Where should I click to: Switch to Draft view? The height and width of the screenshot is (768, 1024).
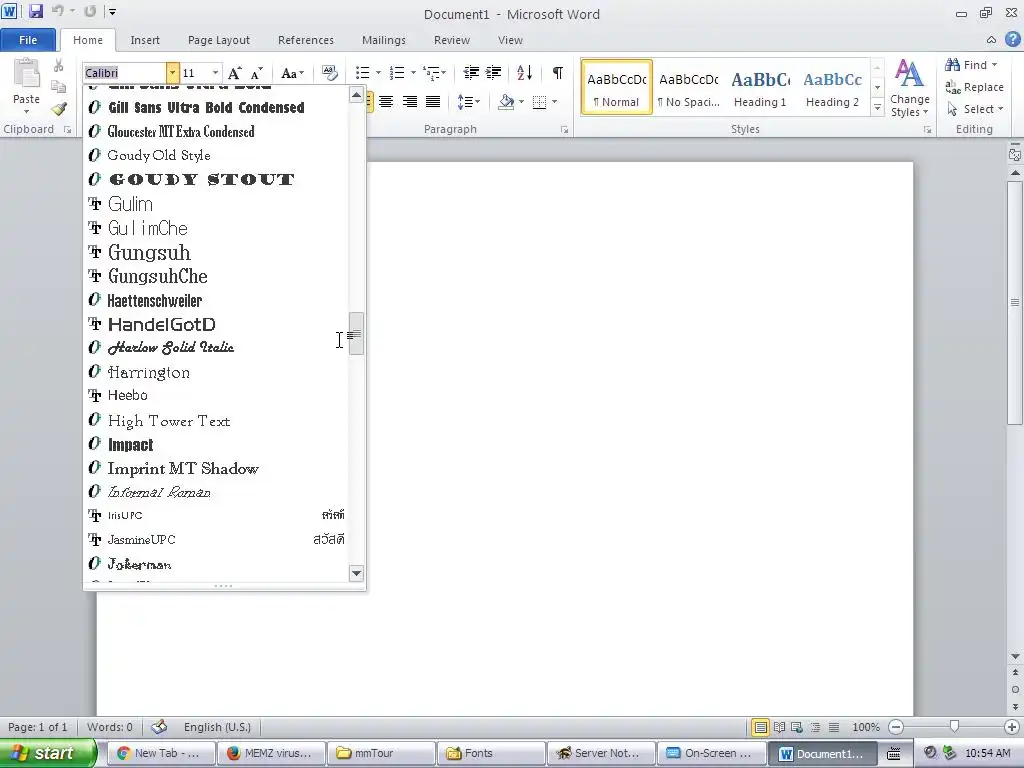pos(834,727)
